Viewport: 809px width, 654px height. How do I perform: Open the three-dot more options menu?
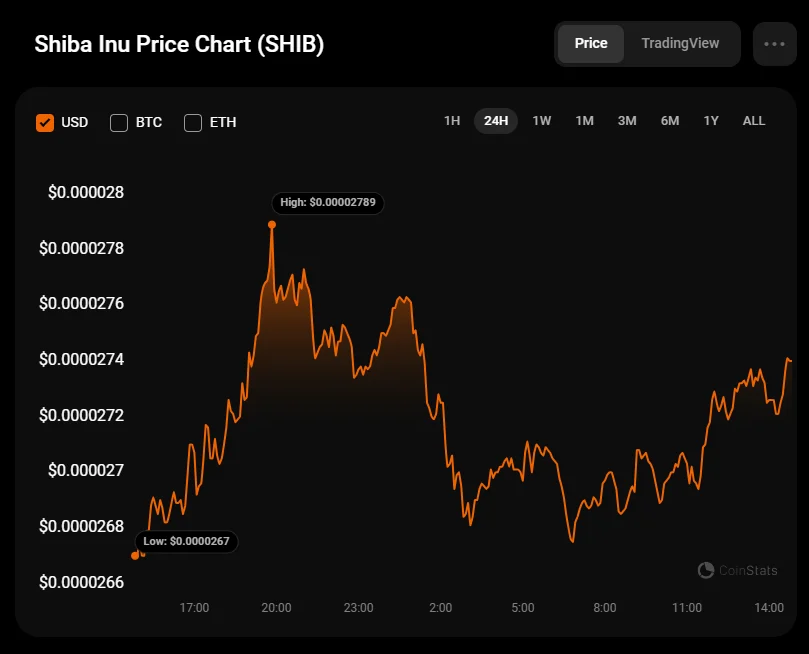click(x=774, y=44)
